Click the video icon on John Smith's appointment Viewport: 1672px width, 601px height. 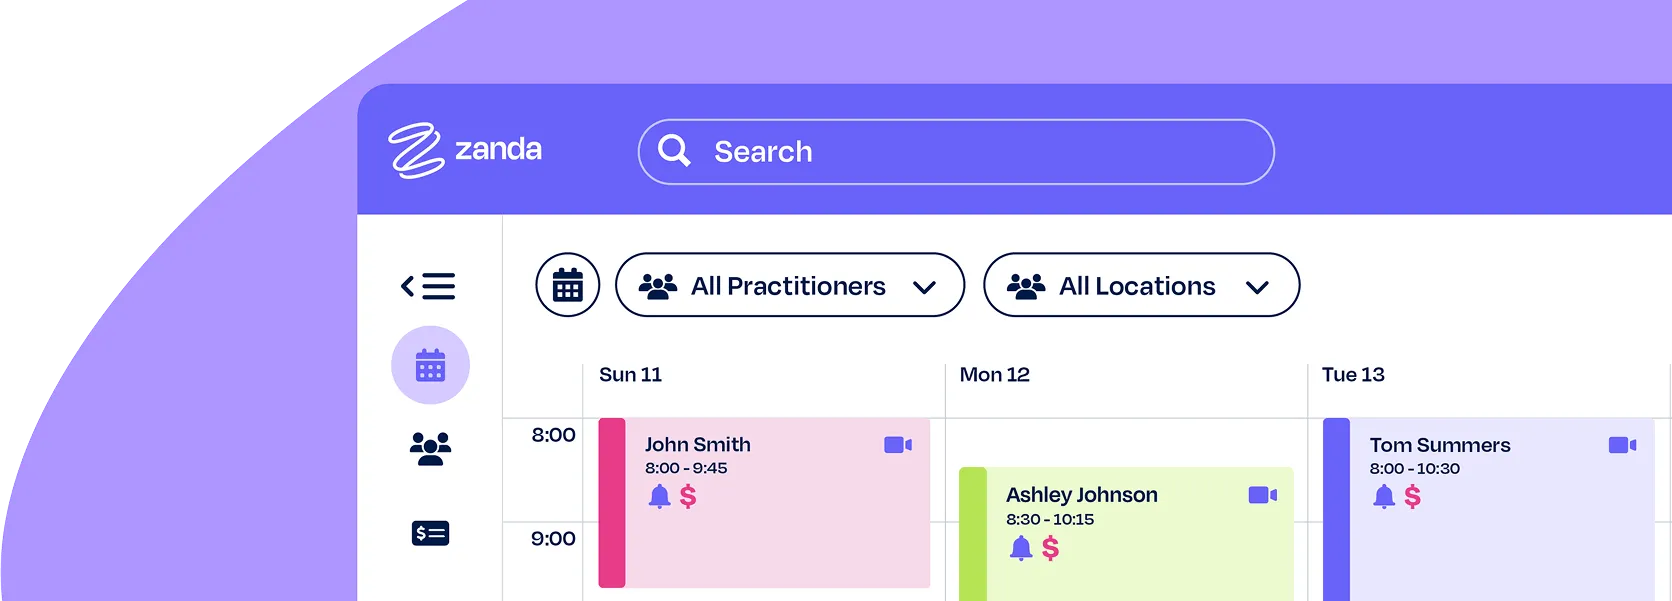point(897,445)
